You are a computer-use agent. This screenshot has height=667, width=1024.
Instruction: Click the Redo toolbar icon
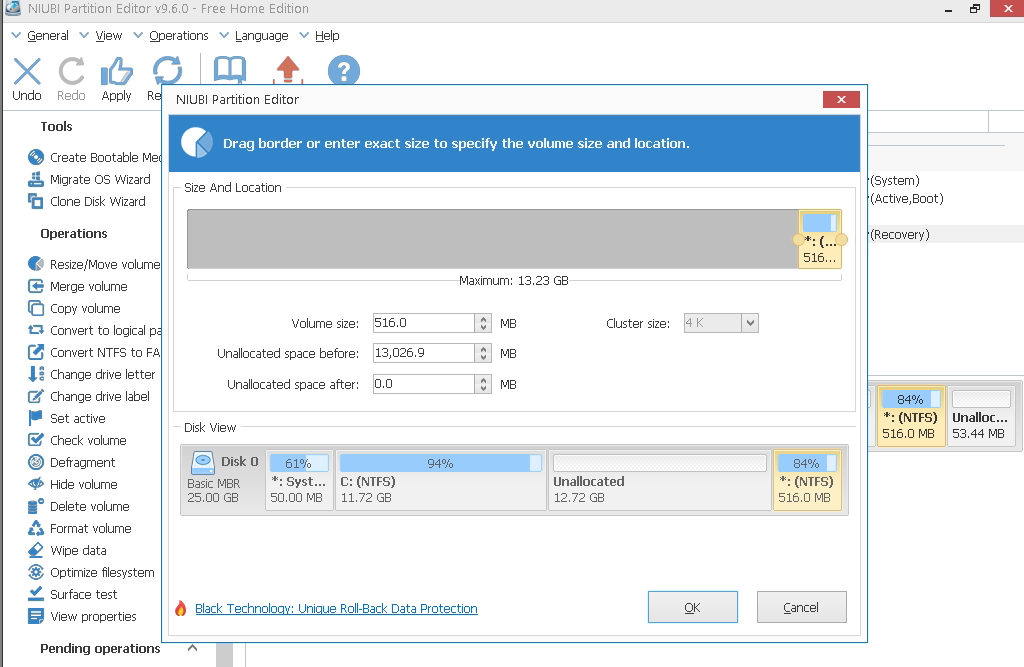coord(71,73)
